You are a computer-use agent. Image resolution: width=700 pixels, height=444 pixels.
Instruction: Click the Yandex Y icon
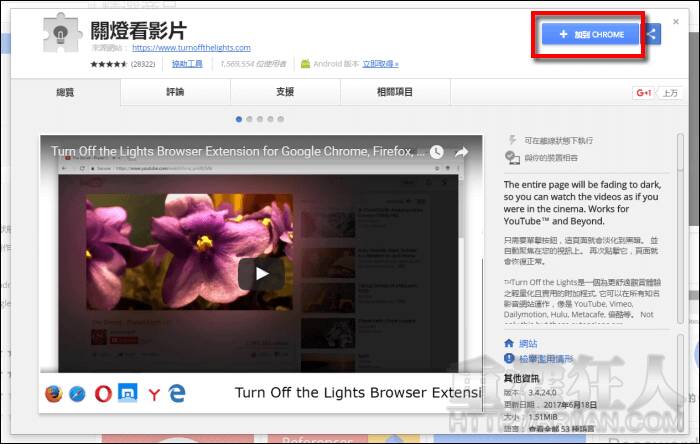[x=154, y=394]
